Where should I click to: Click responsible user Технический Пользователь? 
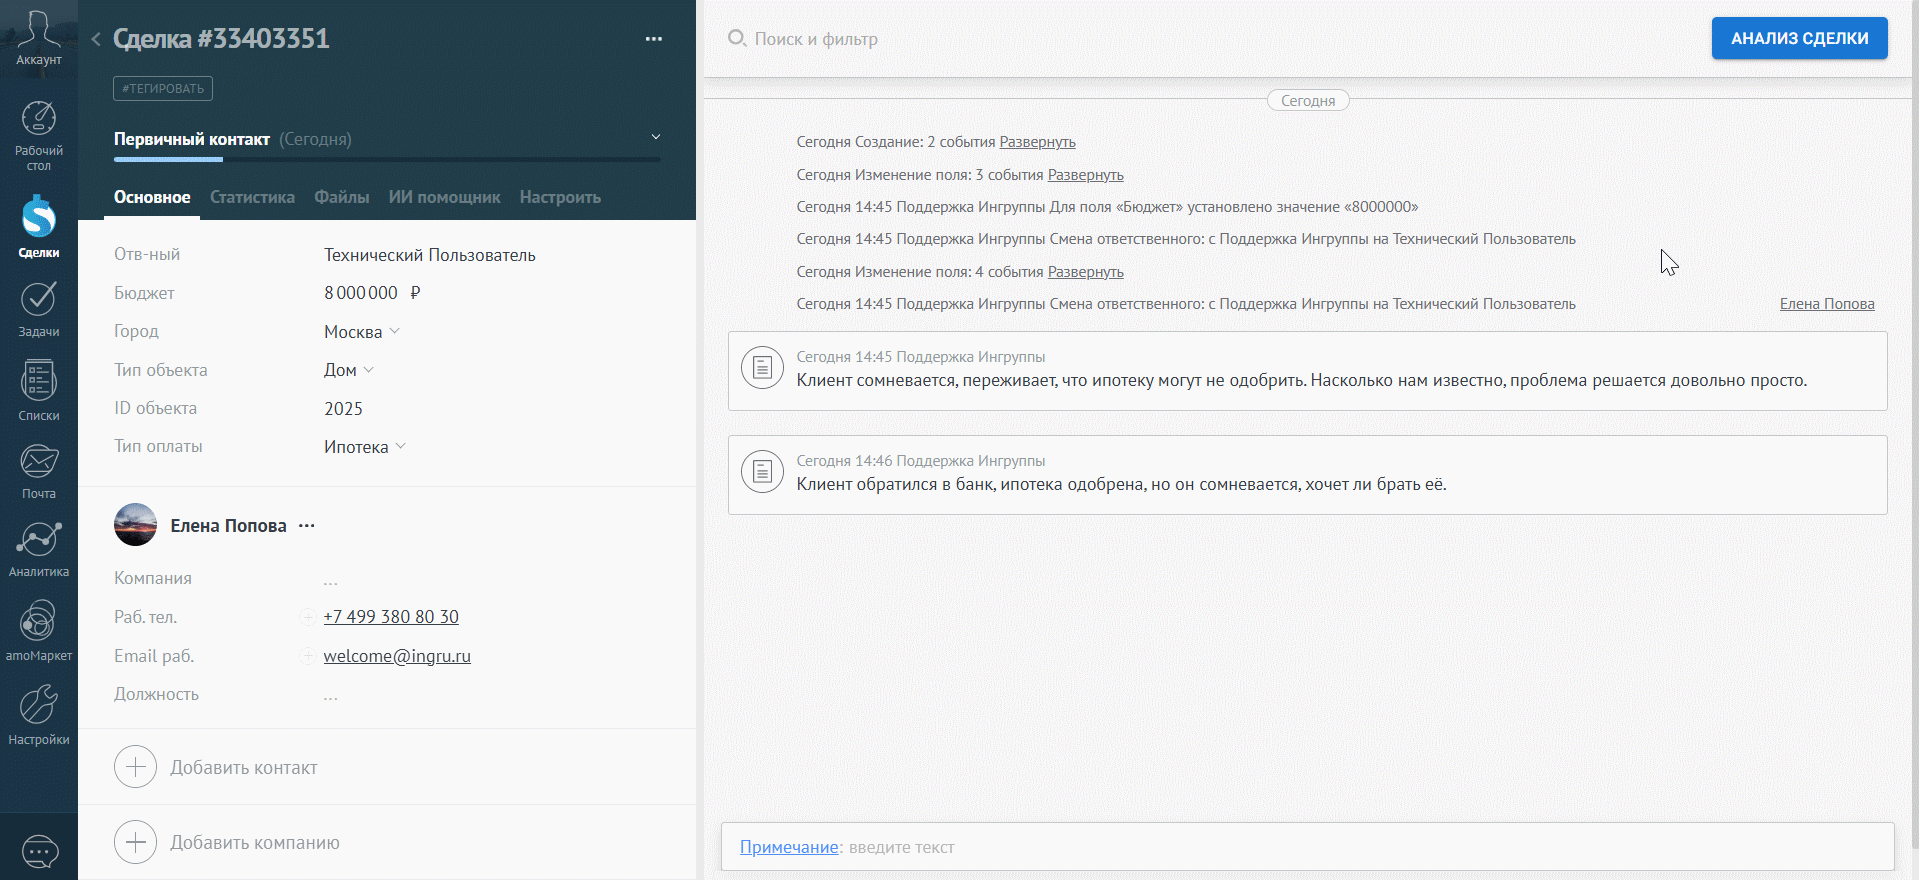click(430, 255)
